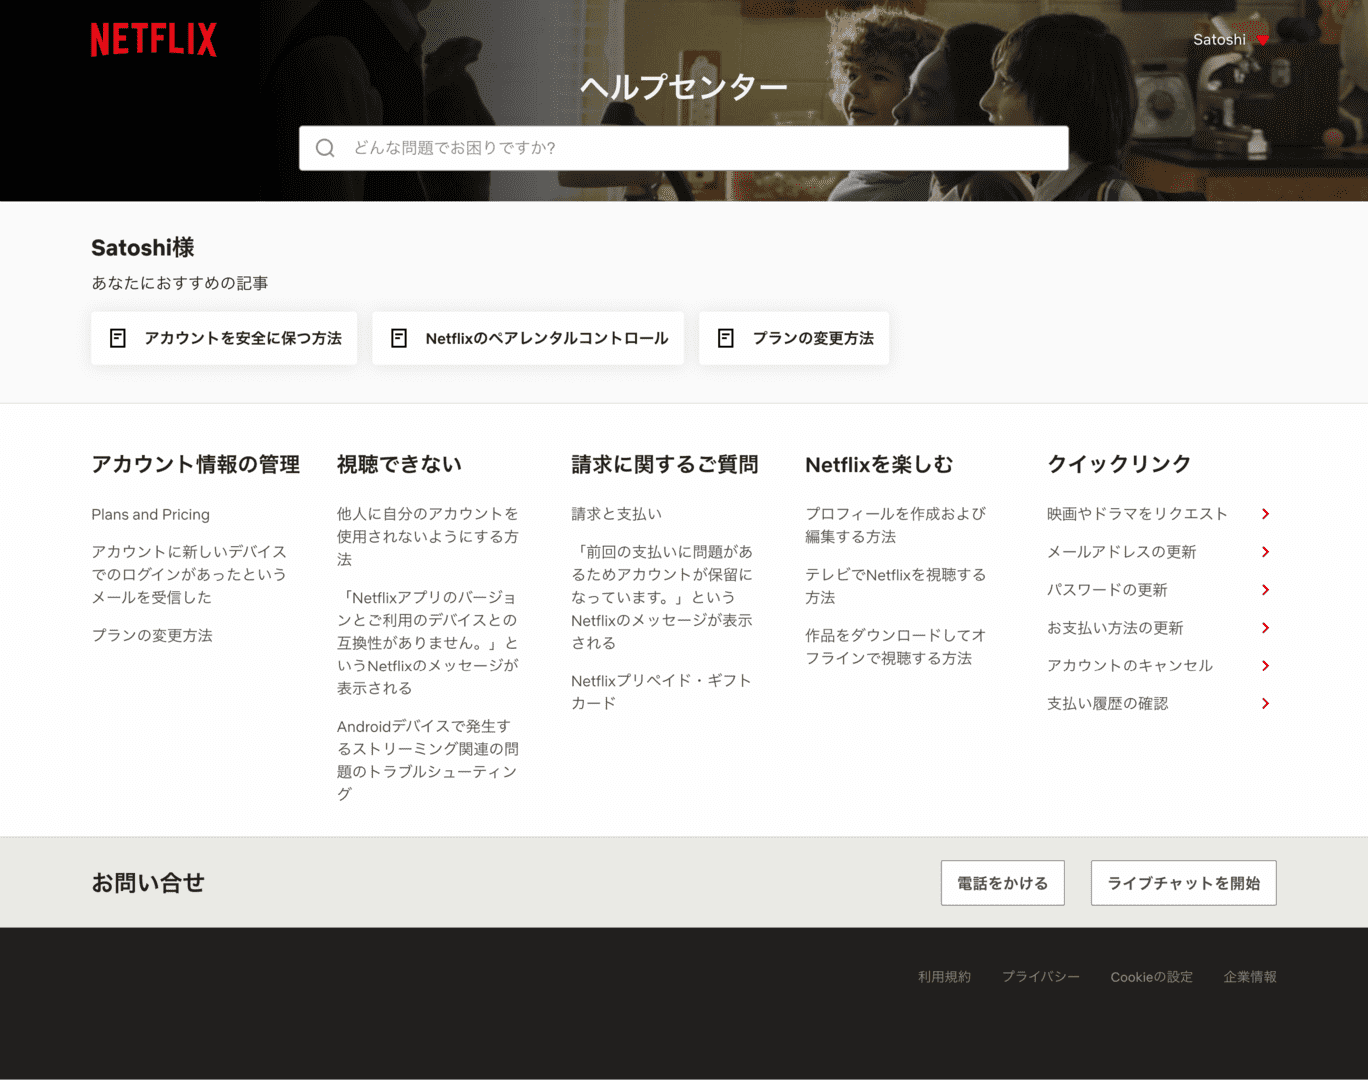
Task: Open テレビでNetflixを視聴する方法 link
Action: tap(895, 586)
